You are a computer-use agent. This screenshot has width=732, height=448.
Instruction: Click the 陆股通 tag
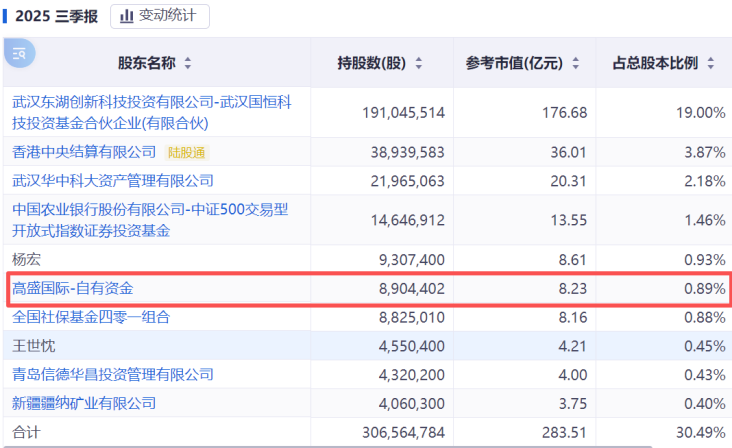(187, 153)
